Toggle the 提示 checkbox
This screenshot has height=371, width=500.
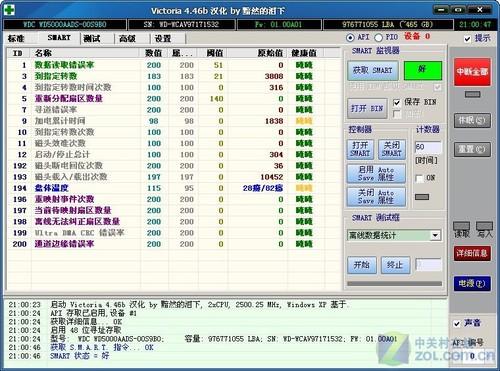click(x=467, y=39)
